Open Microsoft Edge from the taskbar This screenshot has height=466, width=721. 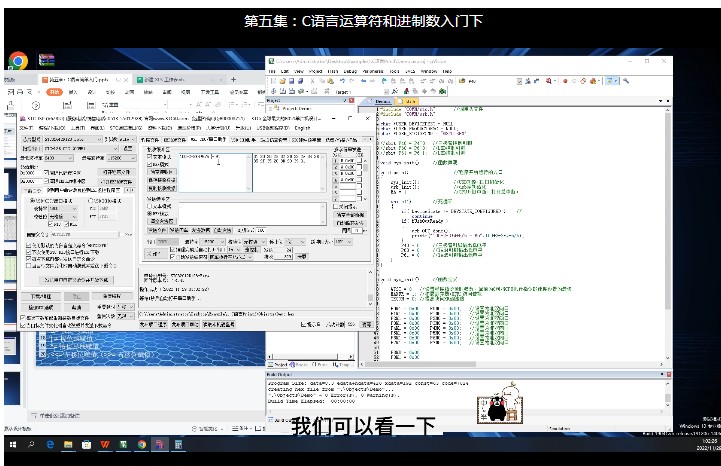(x=50, y=444)
